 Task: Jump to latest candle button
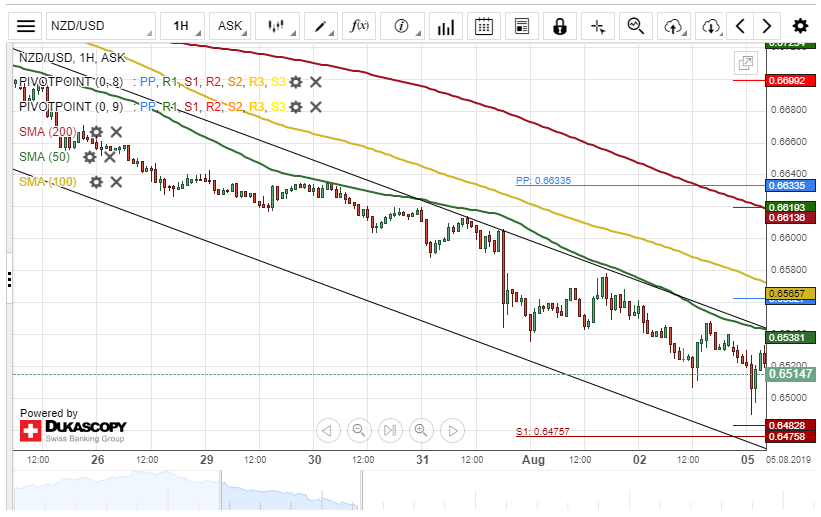[x=390, y=431]
